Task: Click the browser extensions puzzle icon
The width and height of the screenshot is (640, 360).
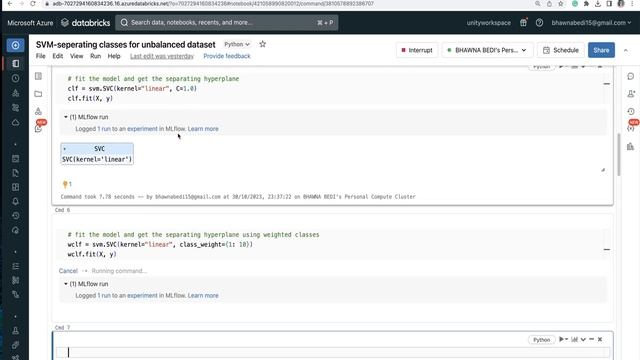Action: coord(587,4)
